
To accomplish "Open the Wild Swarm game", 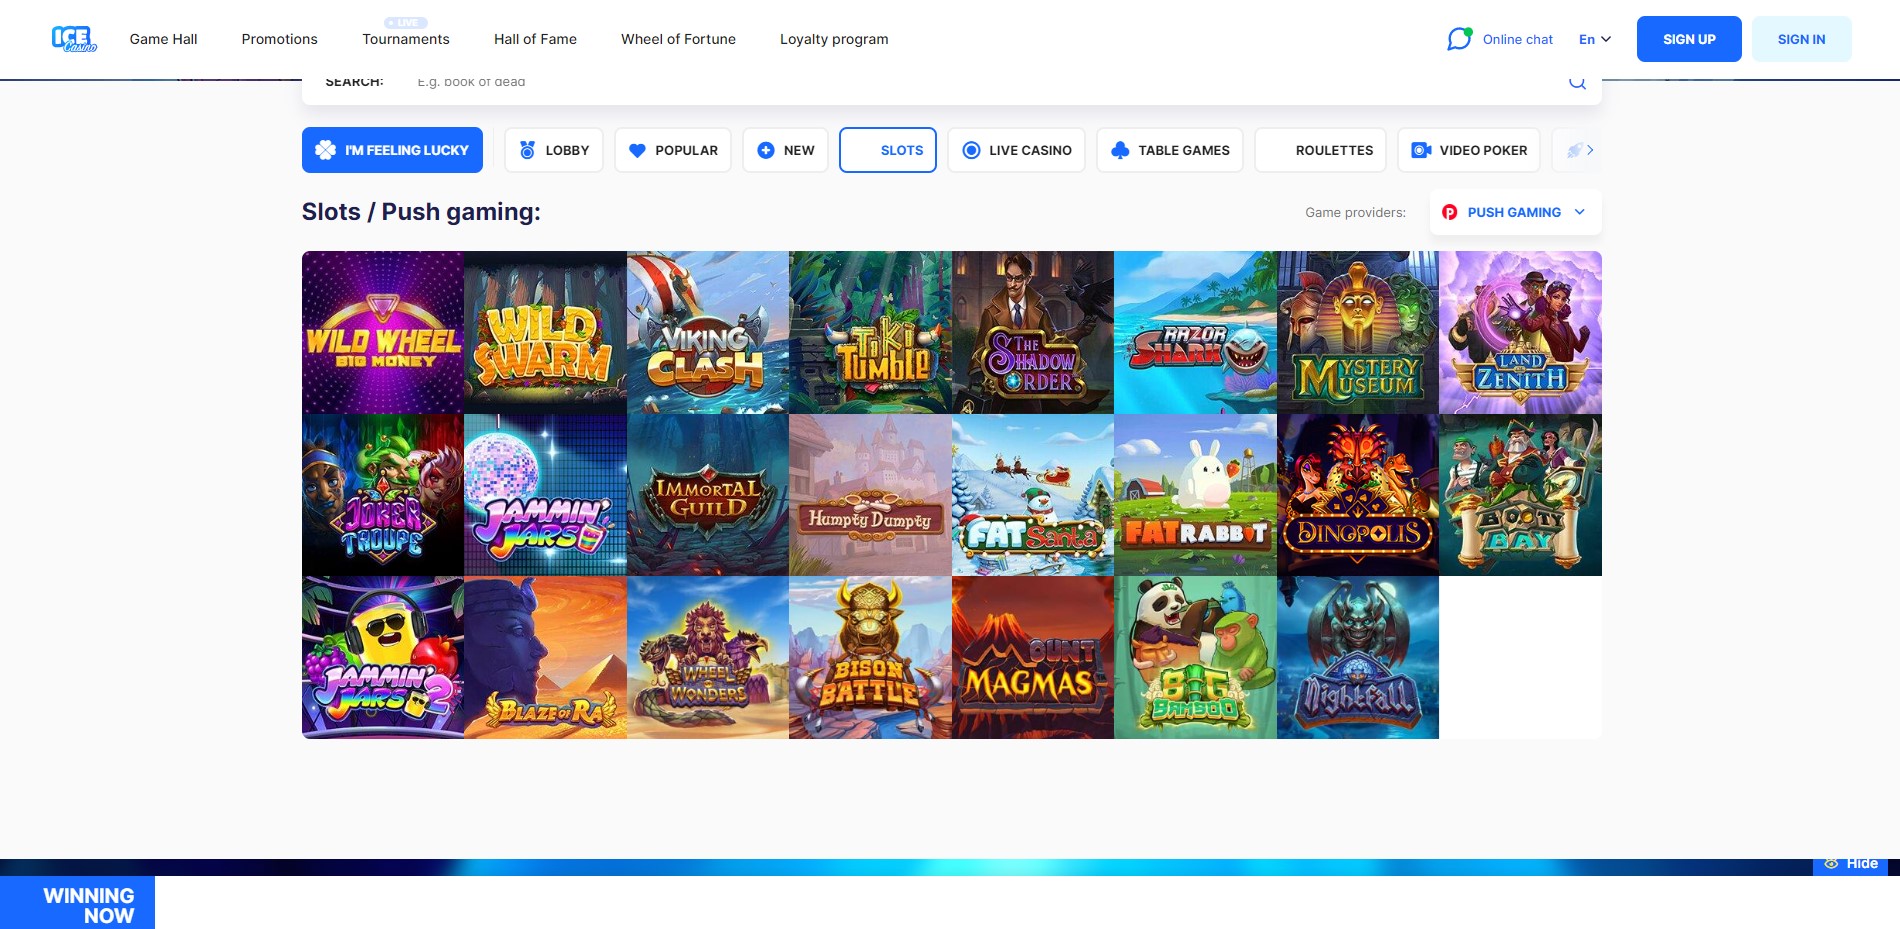I will (x=545, y=332).
